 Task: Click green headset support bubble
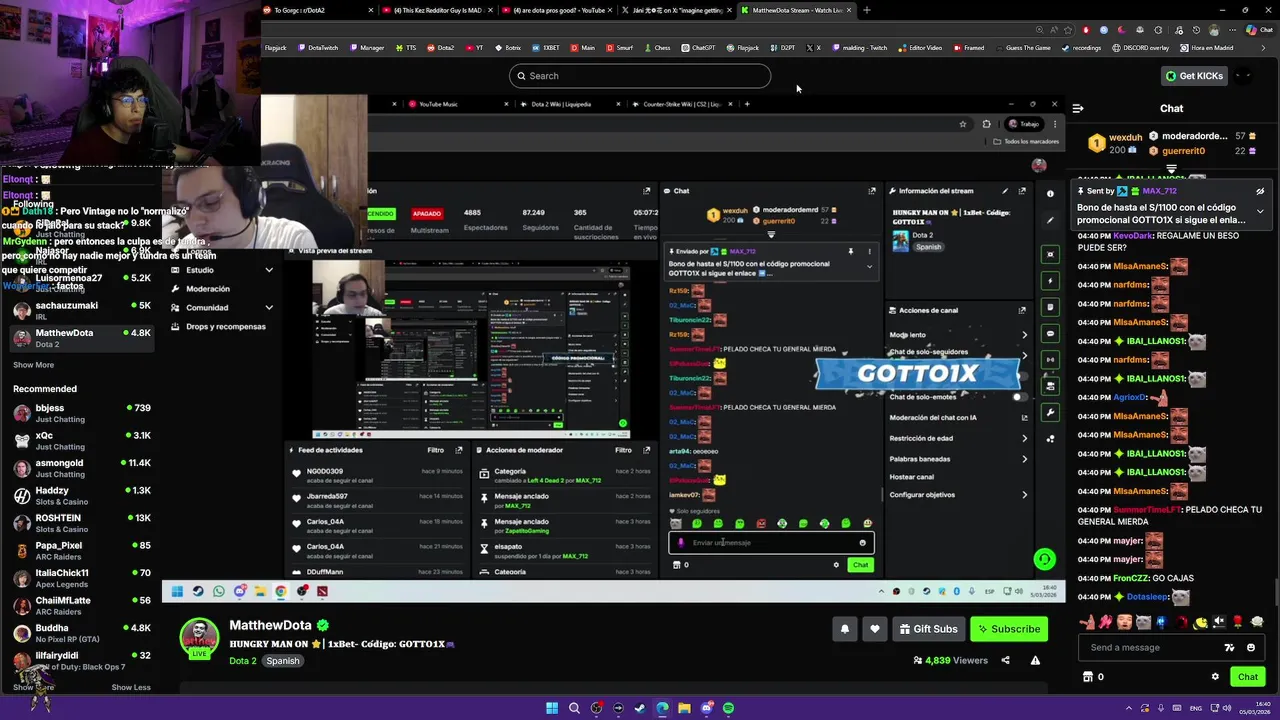pos(1044,560)
